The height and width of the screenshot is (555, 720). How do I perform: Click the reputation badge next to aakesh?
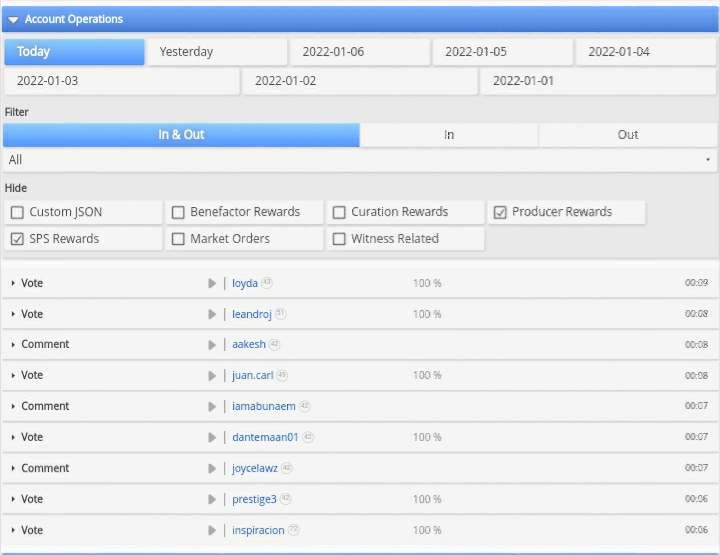(275, 343)
